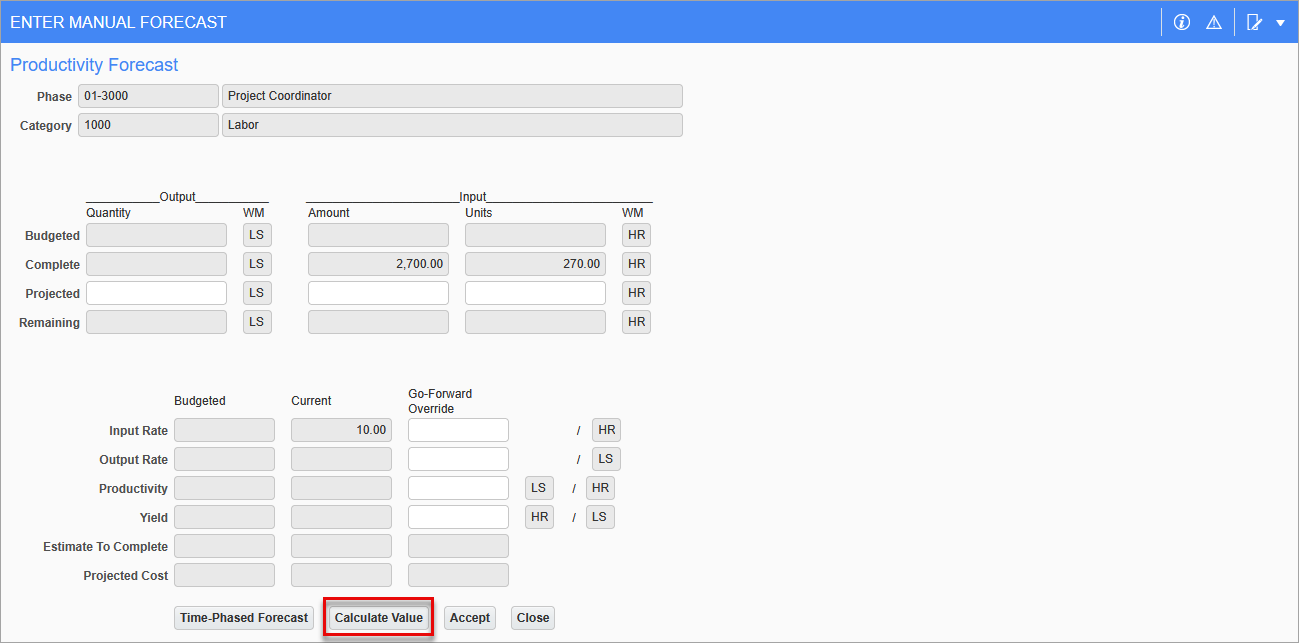The width and height of the screenshot is (1299, 643).
Task: Toggle the LS unit on the Productivity row
Action: [x=539, y=487]
